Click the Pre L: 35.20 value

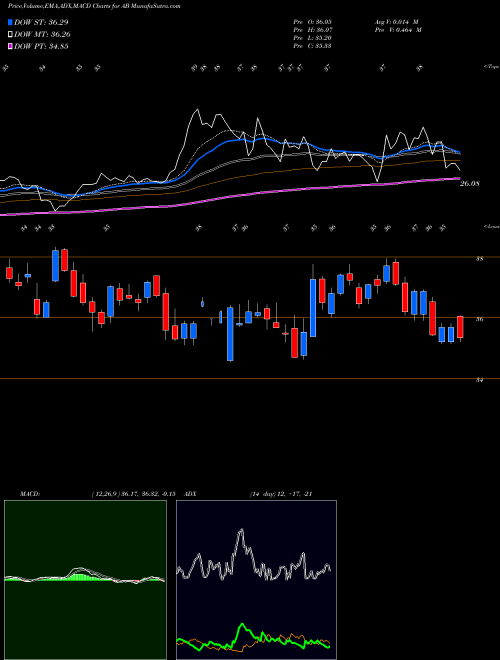point(312,38)
